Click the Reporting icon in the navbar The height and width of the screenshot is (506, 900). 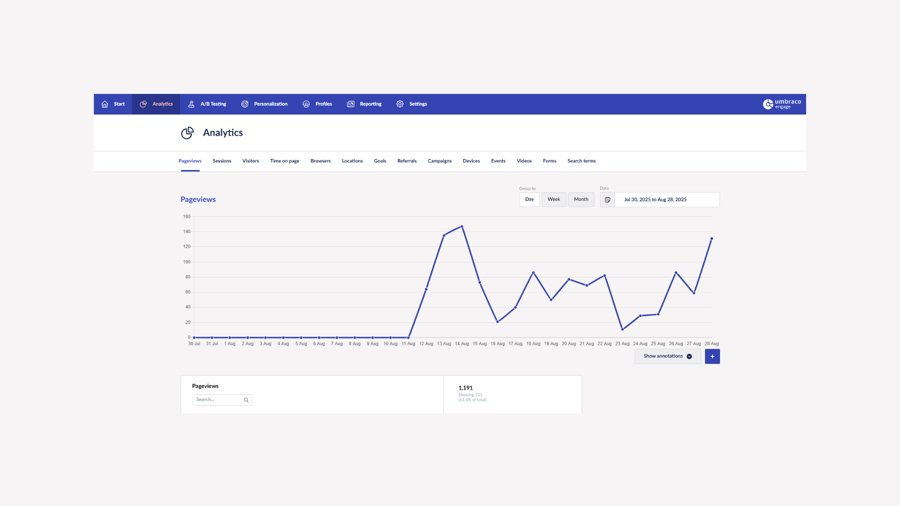pos(351,104)
